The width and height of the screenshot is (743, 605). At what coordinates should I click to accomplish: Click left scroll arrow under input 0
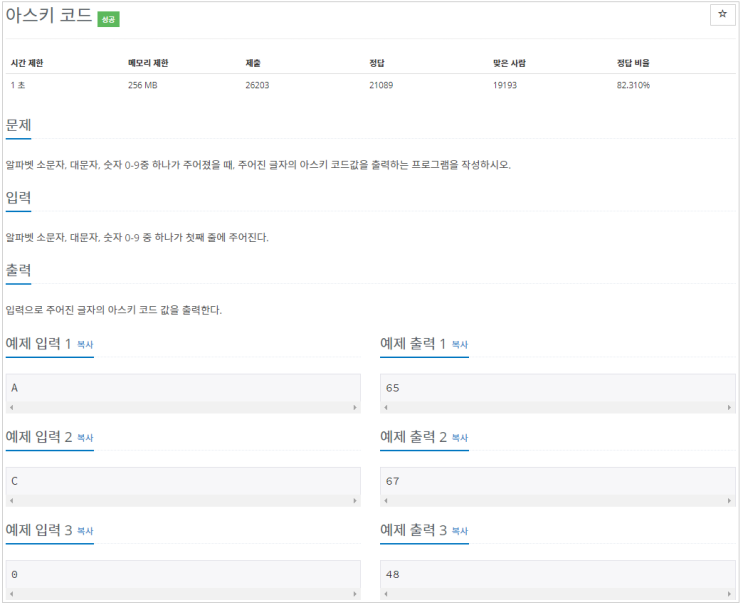point(12,594)
